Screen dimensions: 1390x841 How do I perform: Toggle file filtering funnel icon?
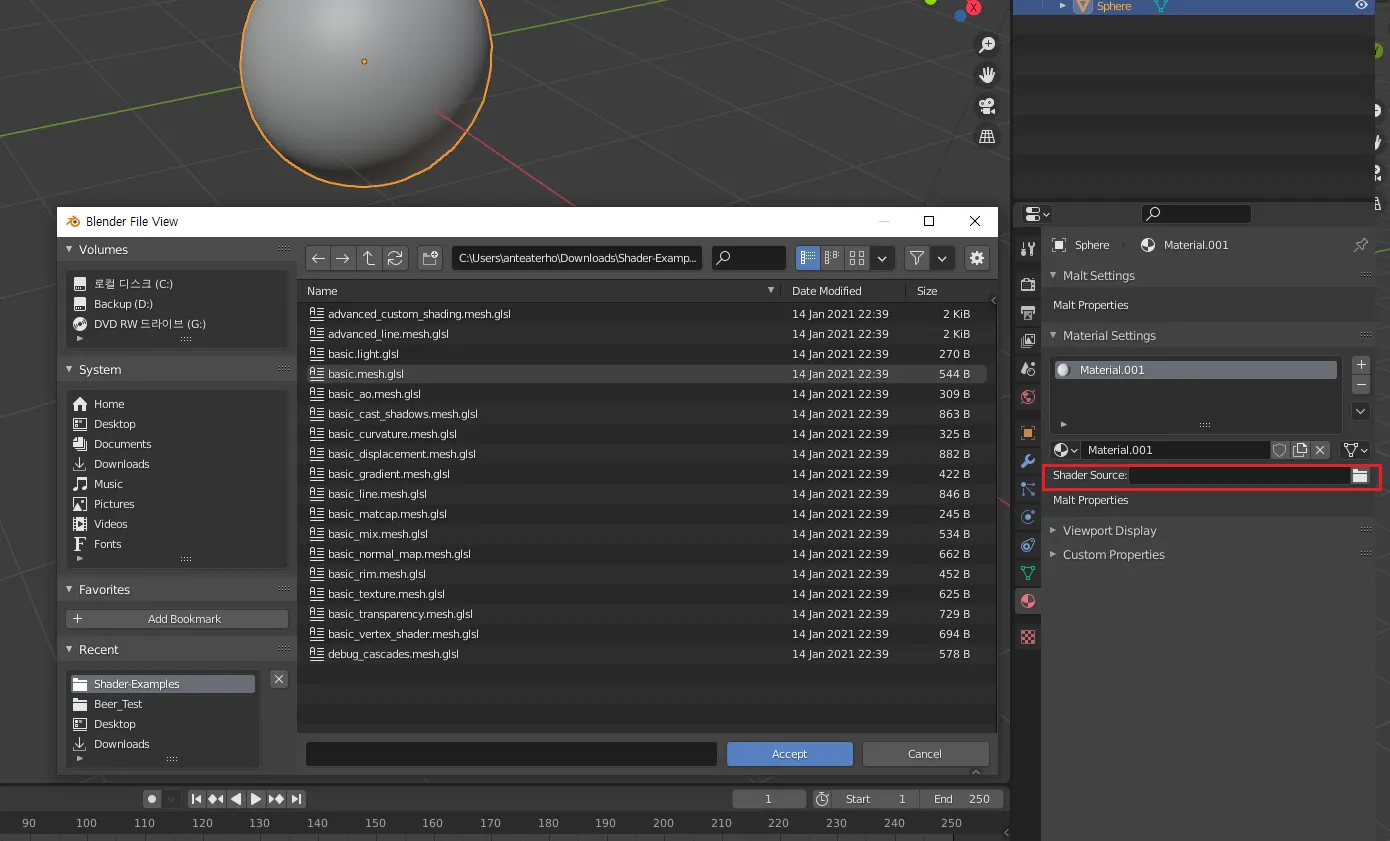(x=917, y=258)
